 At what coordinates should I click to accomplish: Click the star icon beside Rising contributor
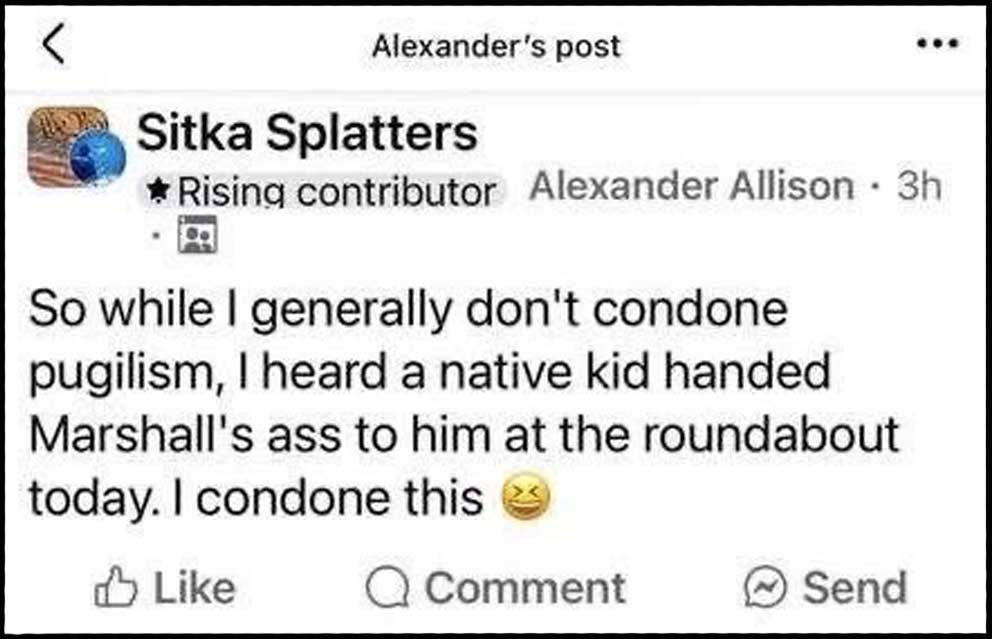point(158,190)
